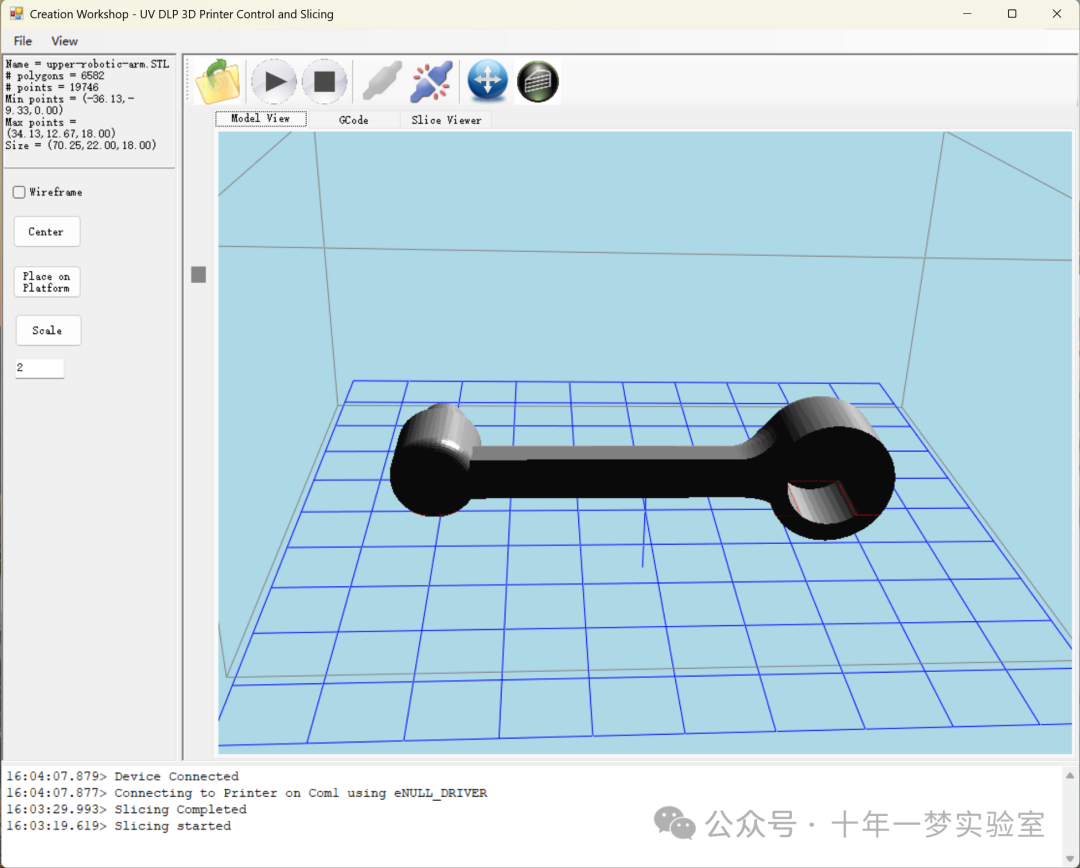The width and height of the screenshot is (1080, 868).
Task: Disconnect printer using the plug spark icon
Action: click(432, 81)
